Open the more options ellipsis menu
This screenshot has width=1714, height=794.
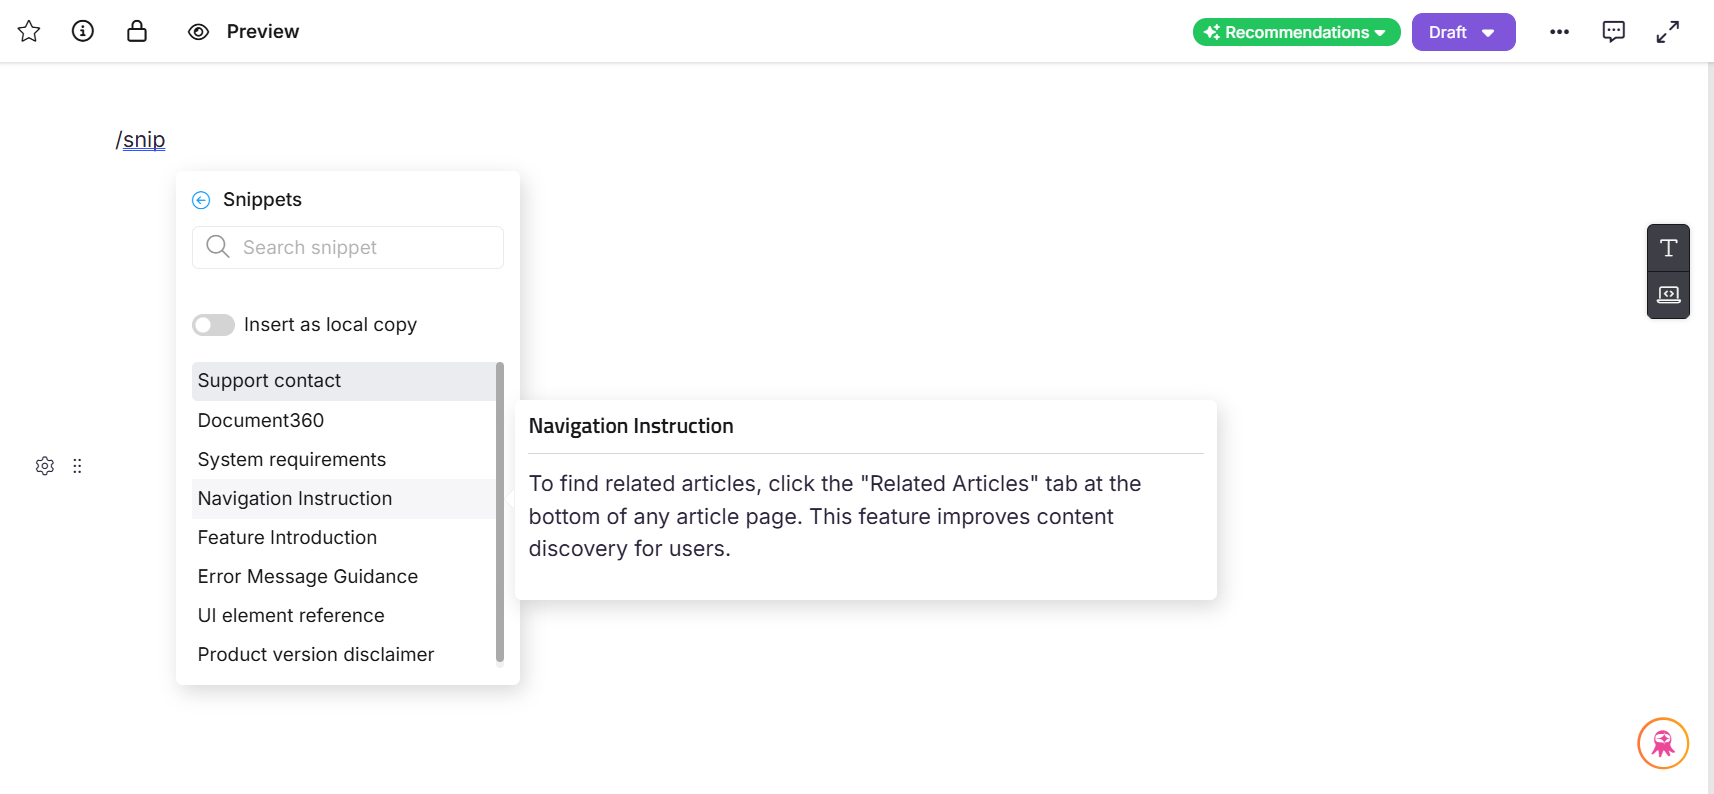pos(1559,32)
